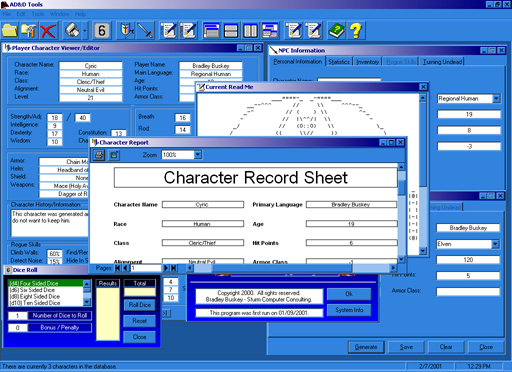Click the printer icon in Character Report
The image size is (512, 372).
[98, 155]
